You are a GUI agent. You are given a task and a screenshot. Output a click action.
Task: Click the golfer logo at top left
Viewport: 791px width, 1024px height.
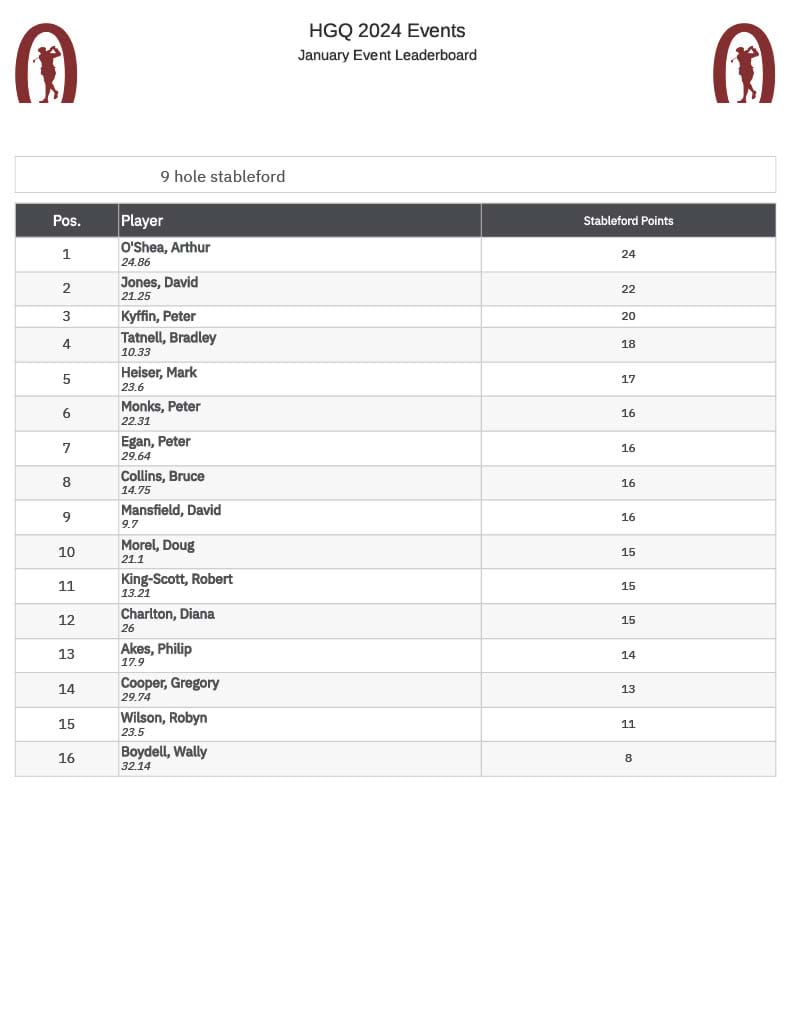(x=46, y=63)
